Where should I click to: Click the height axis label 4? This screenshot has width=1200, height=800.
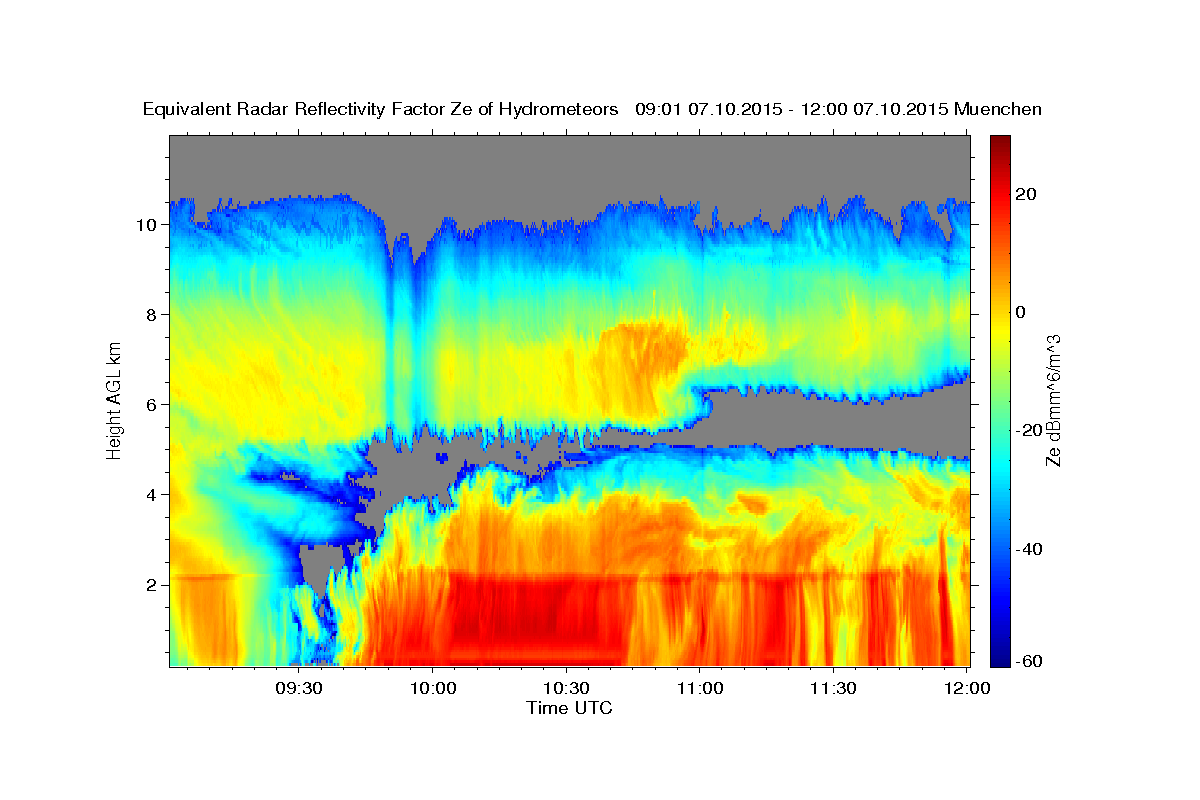(x=149, y=495)
